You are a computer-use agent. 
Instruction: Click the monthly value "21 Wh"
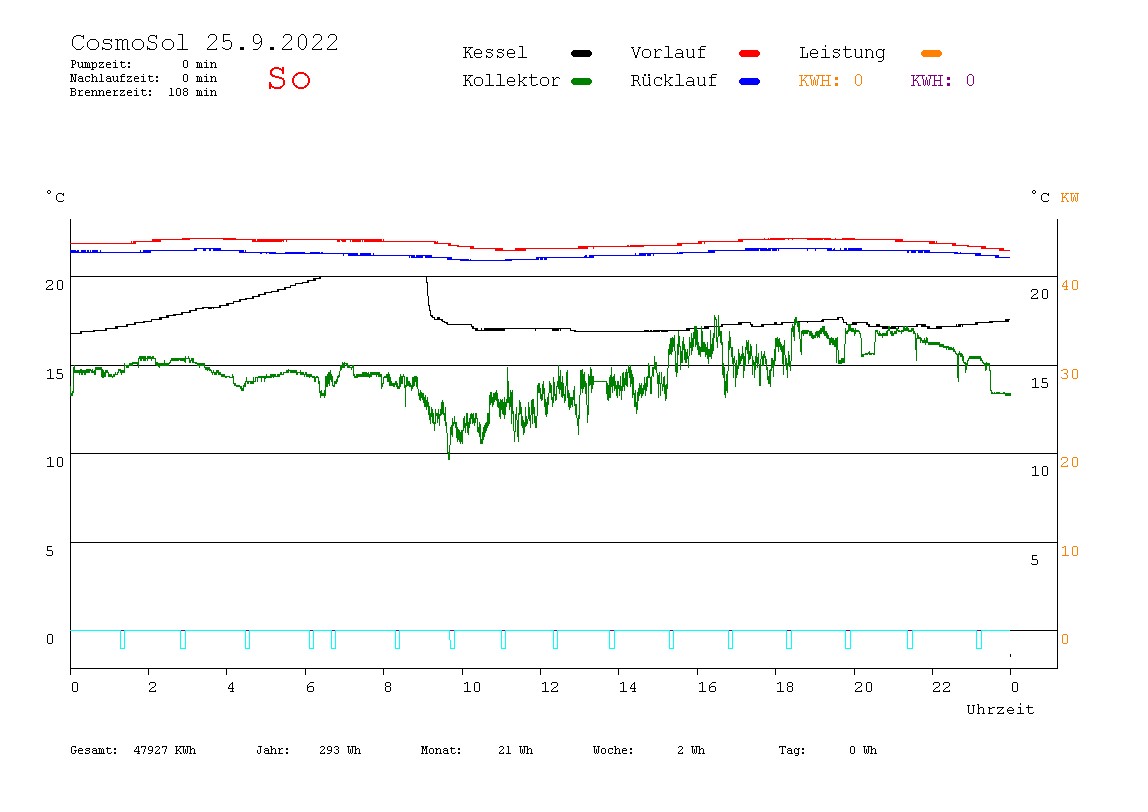pyautogui.click(x=515, y=750)
